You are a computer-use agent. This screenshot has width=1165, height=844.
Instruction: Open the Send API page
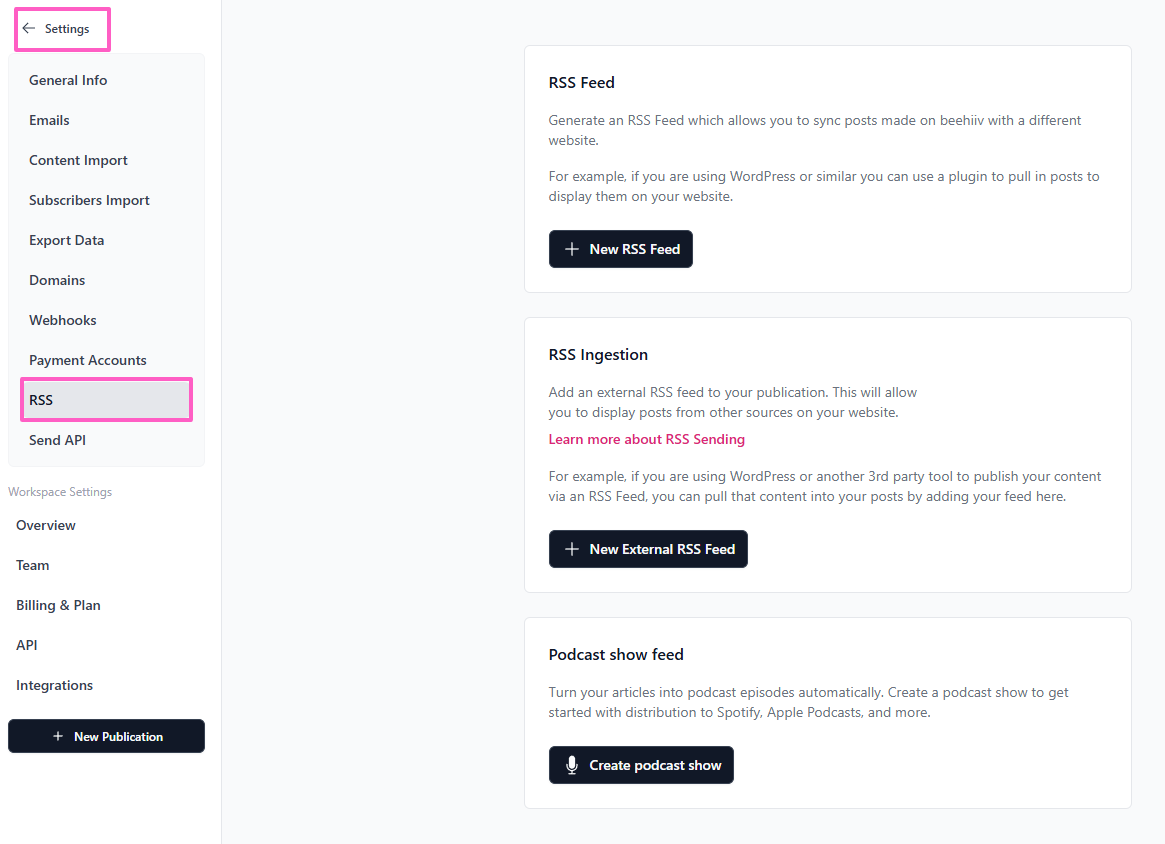pos(57,440)
